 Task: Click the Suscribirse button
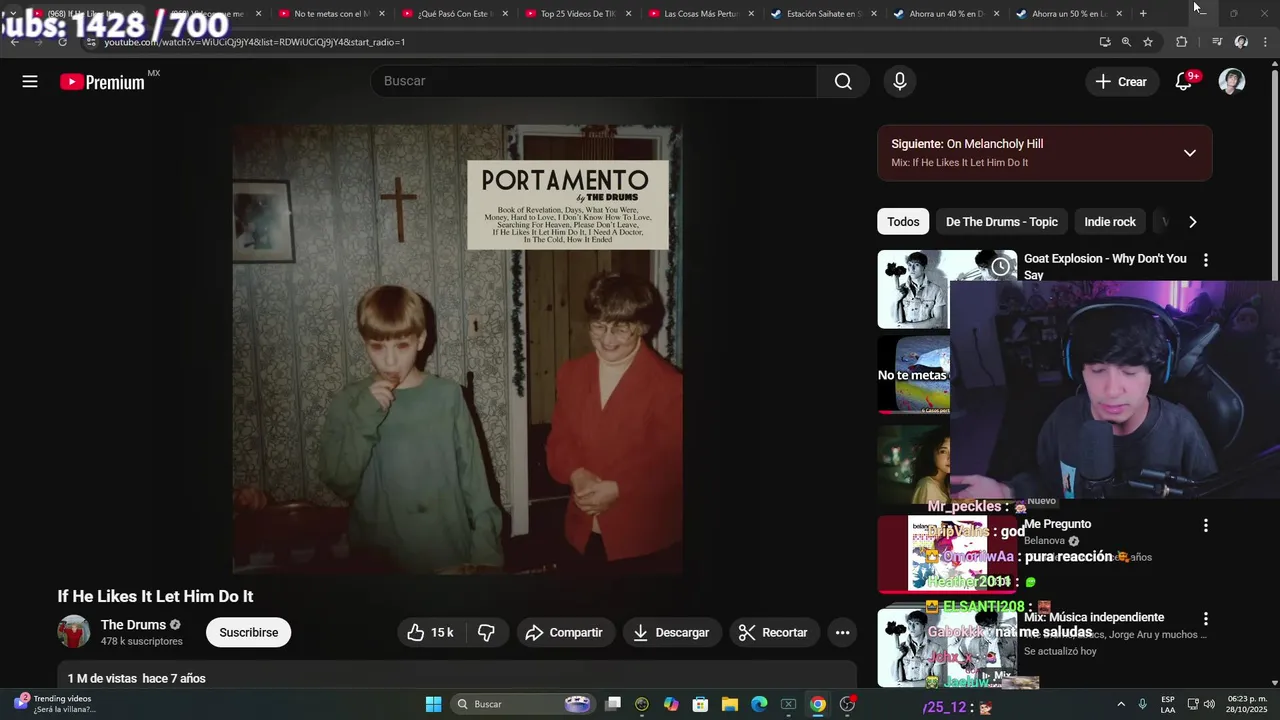[x=249, y=632]
